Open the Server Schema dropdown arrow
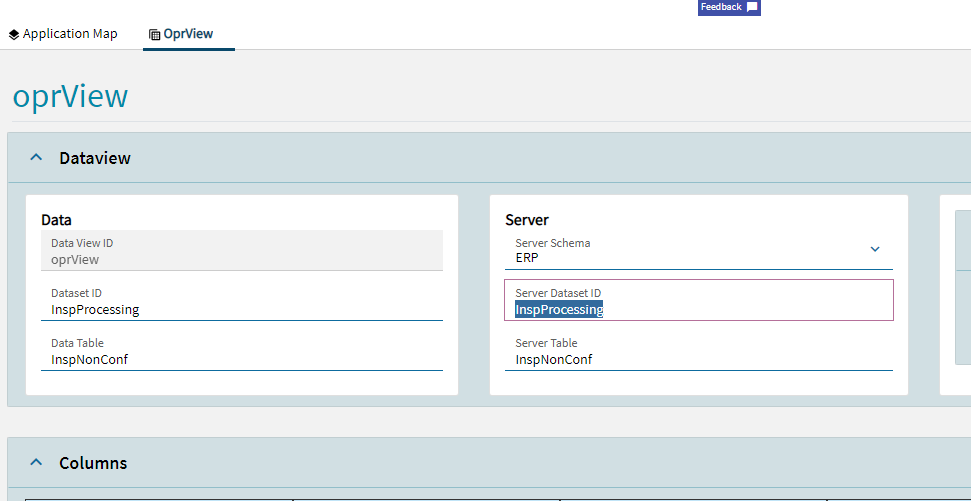This screenshot has width=971, height=501. (x=875, y=249)
